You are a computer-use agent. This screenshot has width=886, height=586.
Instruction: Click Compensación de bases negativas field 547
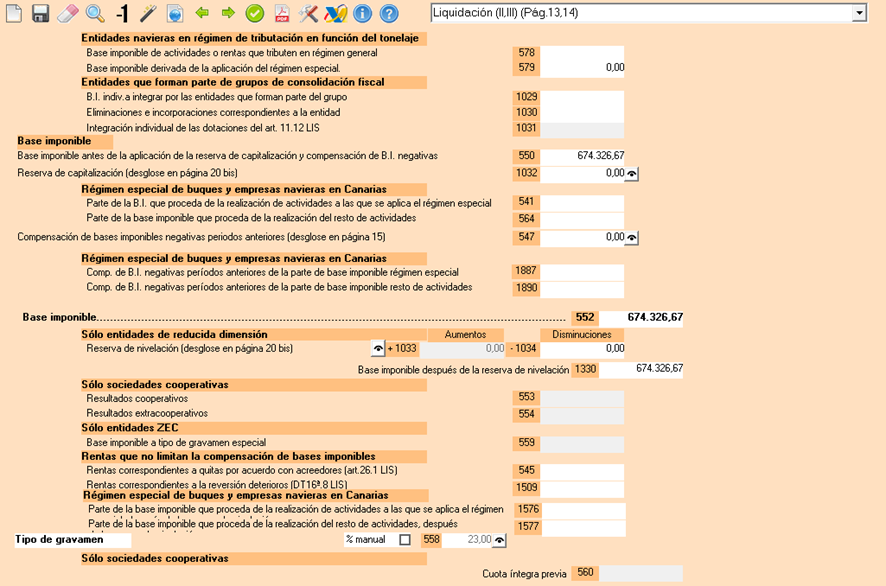click(583, 237)
